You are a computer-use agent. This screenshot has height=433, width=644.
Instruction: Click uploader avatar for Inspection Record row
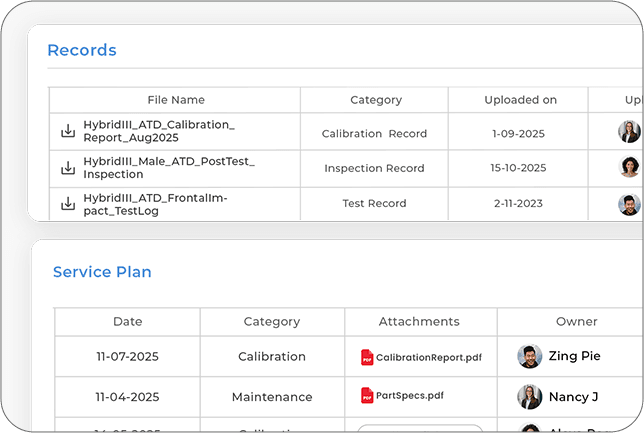pyautogui.click(x=629, y=167)
